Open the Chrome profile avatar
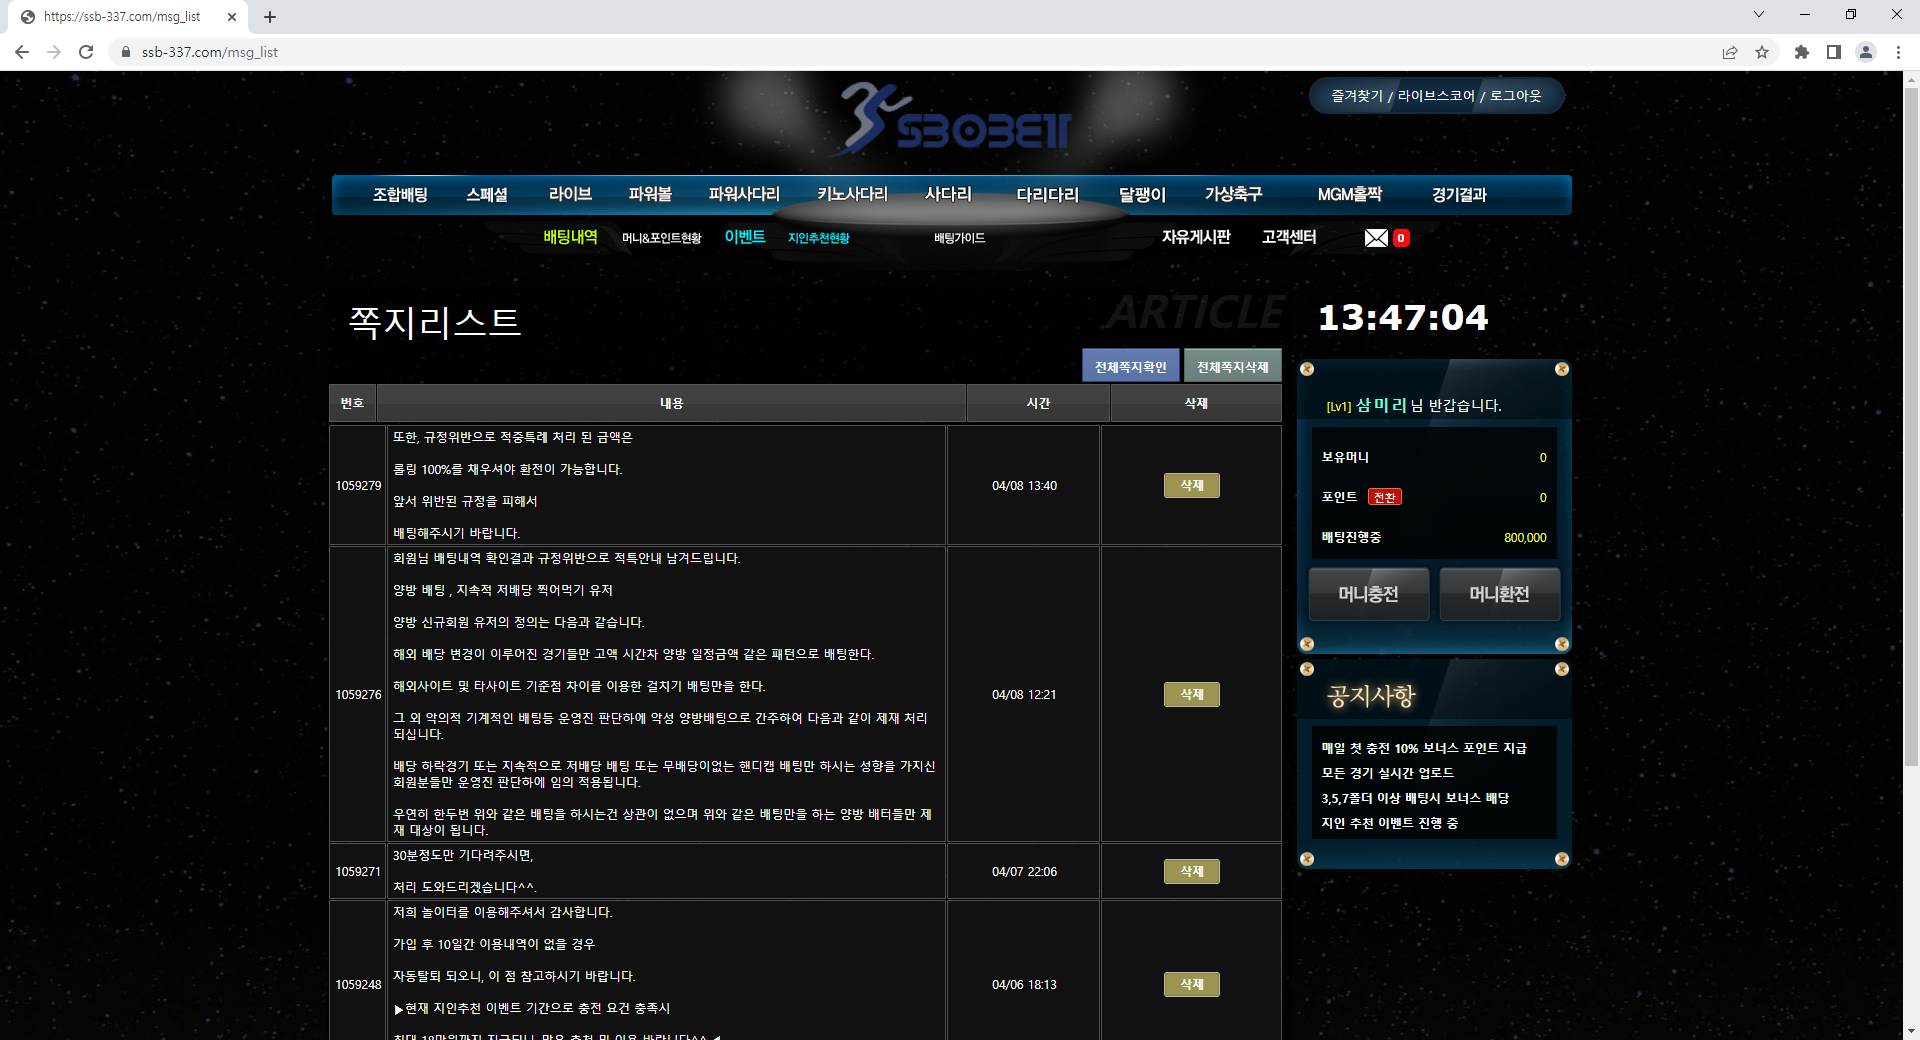The width and height of the screenshot is (1920, 1040). pyautogui.click(x=1866, y=52)
